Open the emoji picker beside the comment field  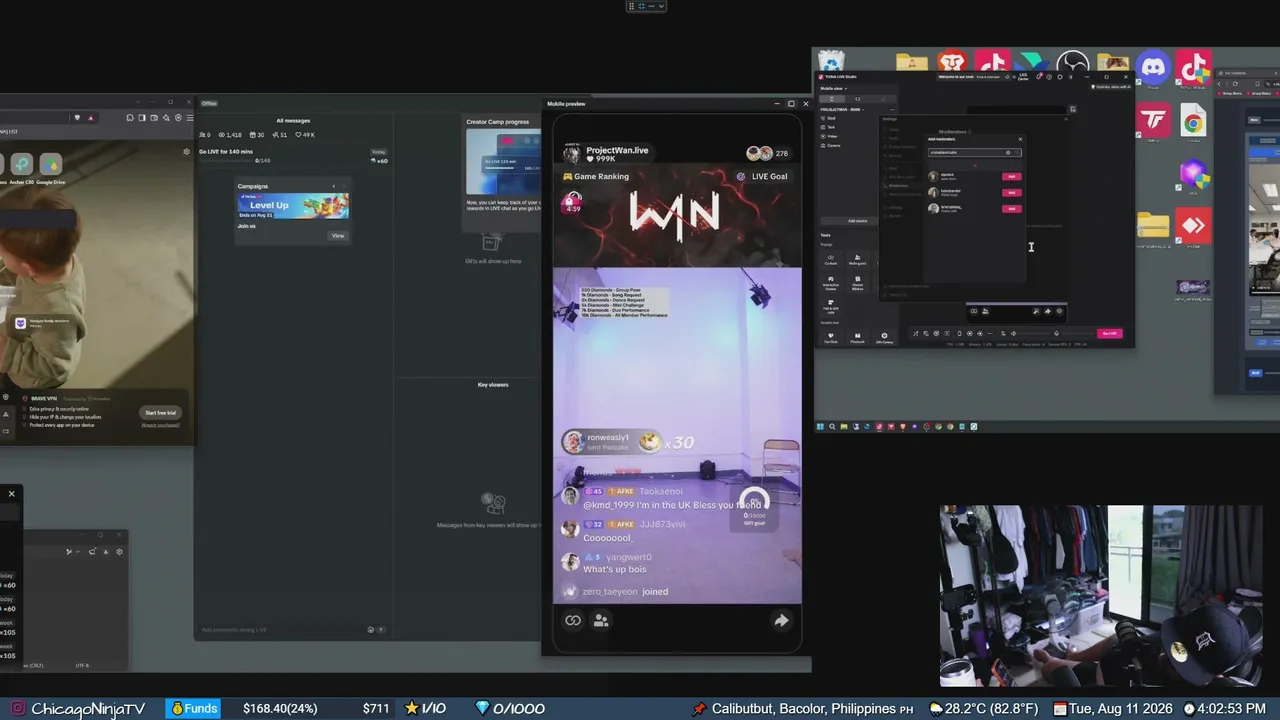click(x=371, y=630)
